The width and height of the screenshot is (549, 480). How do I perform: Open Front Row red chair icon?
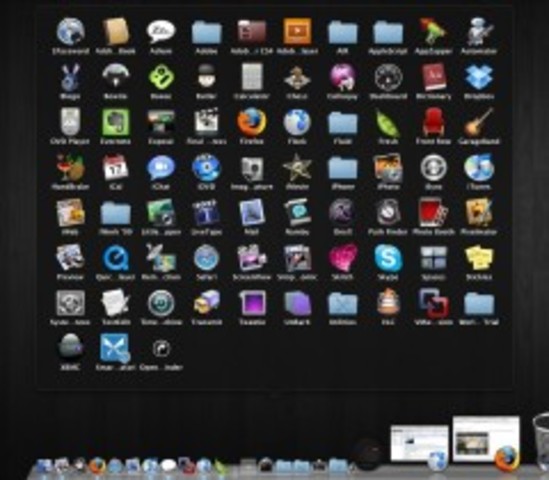[x=433, y=122]
